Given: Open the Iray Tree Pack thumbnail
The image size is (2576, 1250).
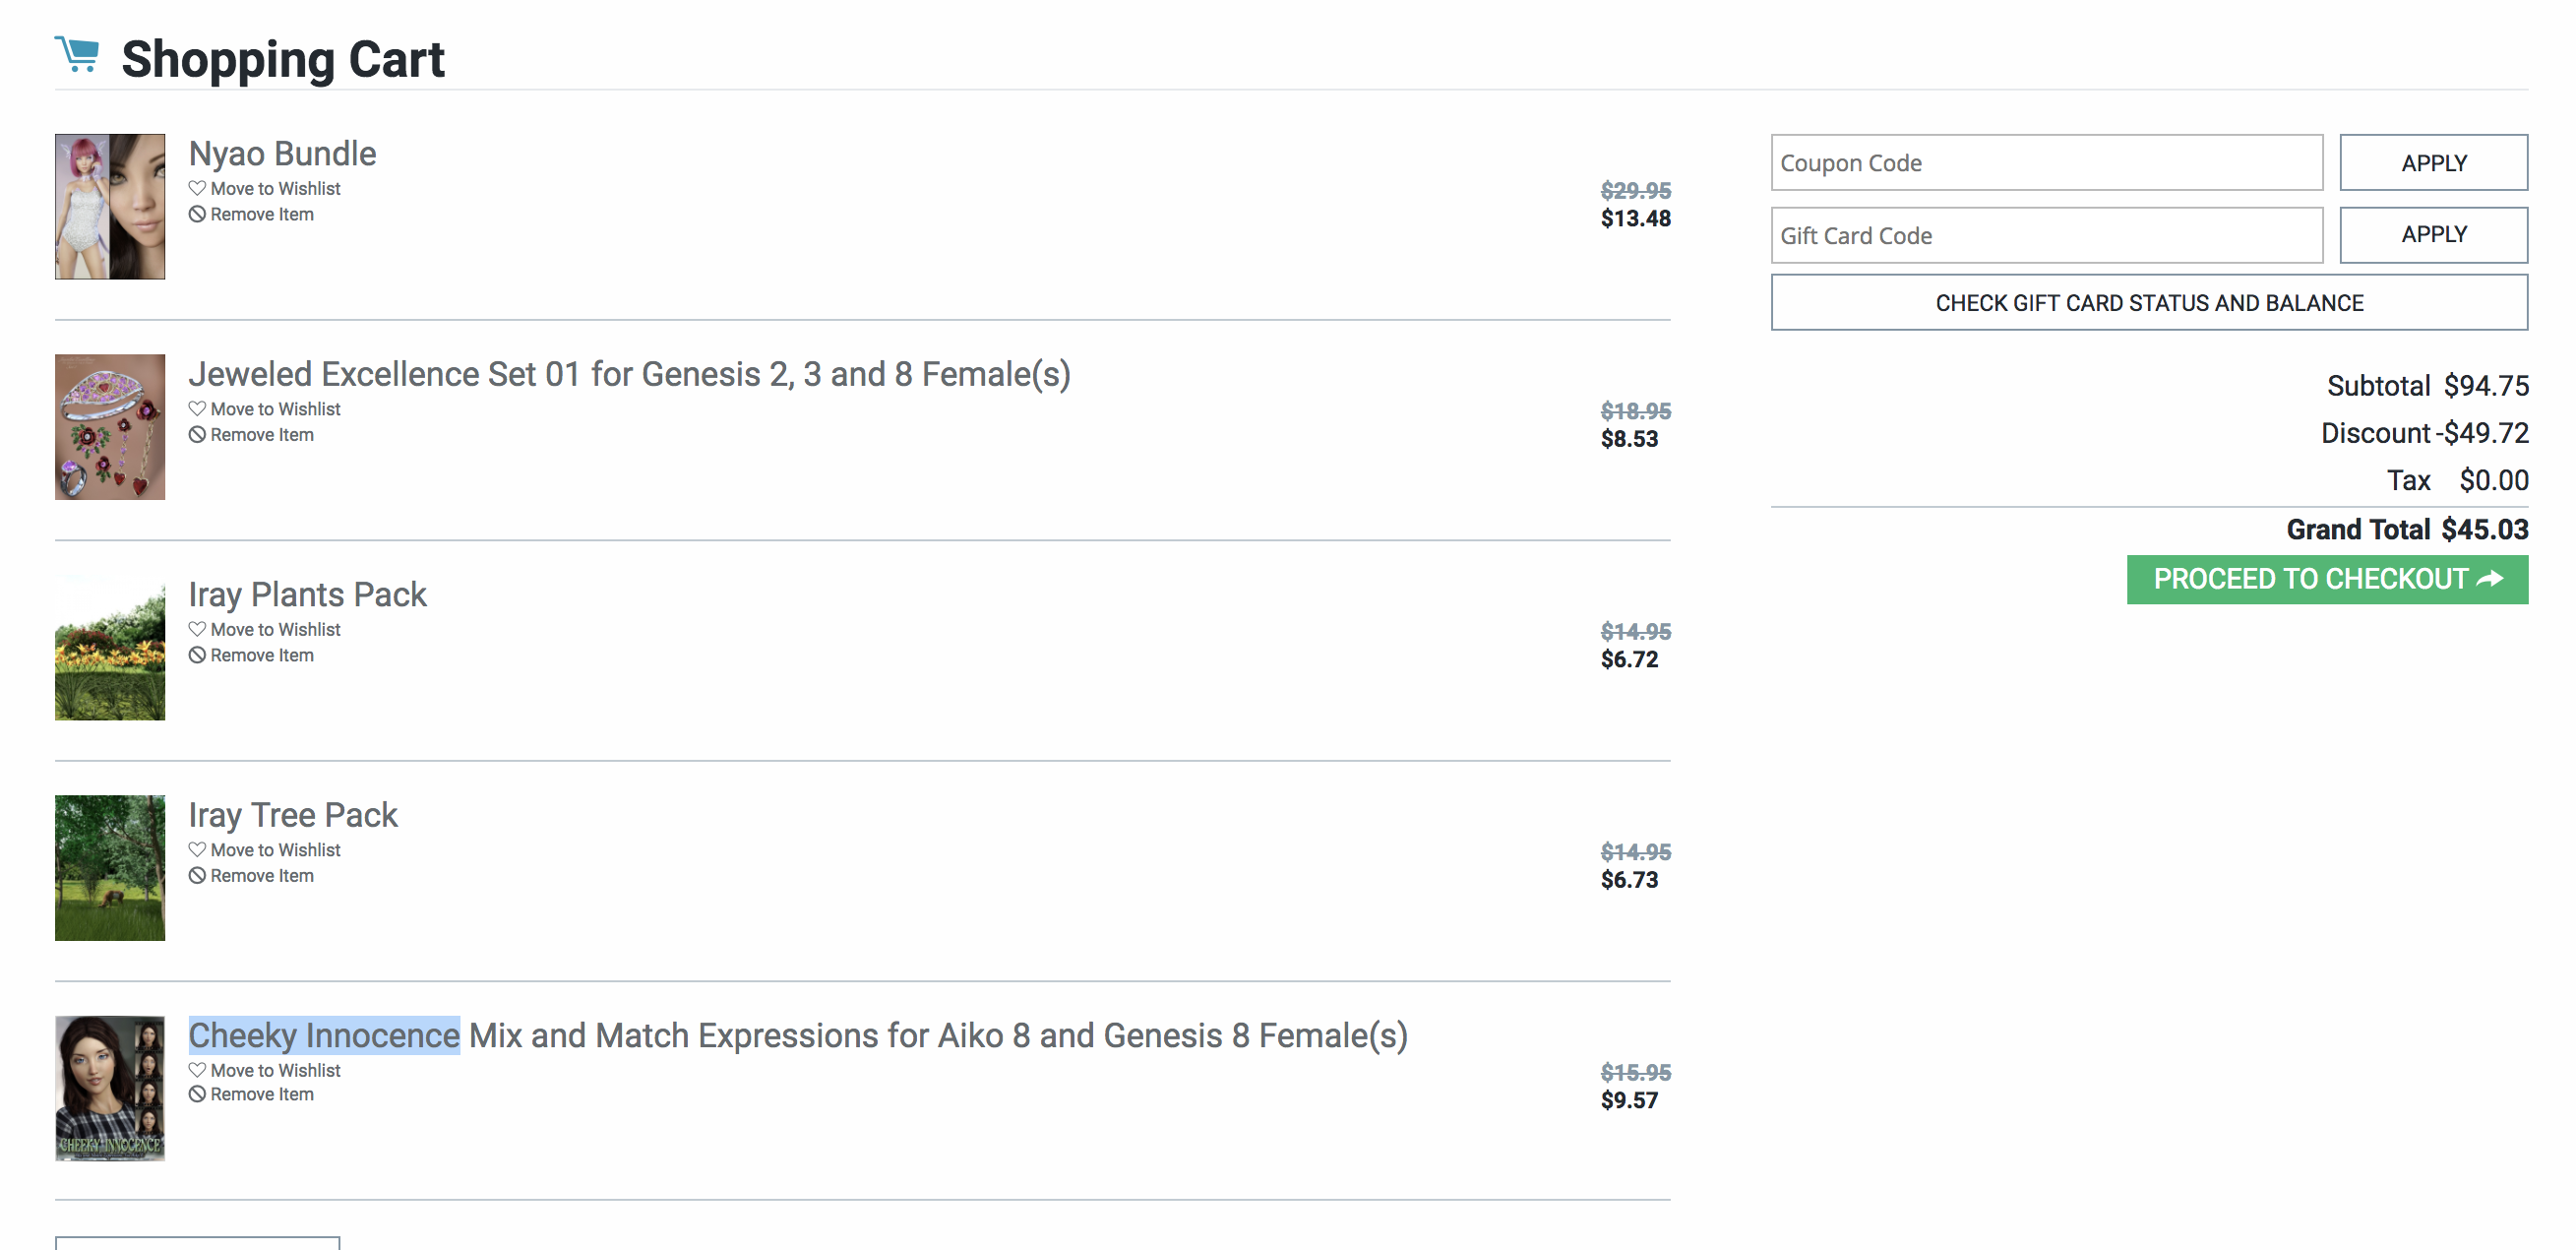Looking at the screenshot, I should (110, 868).
